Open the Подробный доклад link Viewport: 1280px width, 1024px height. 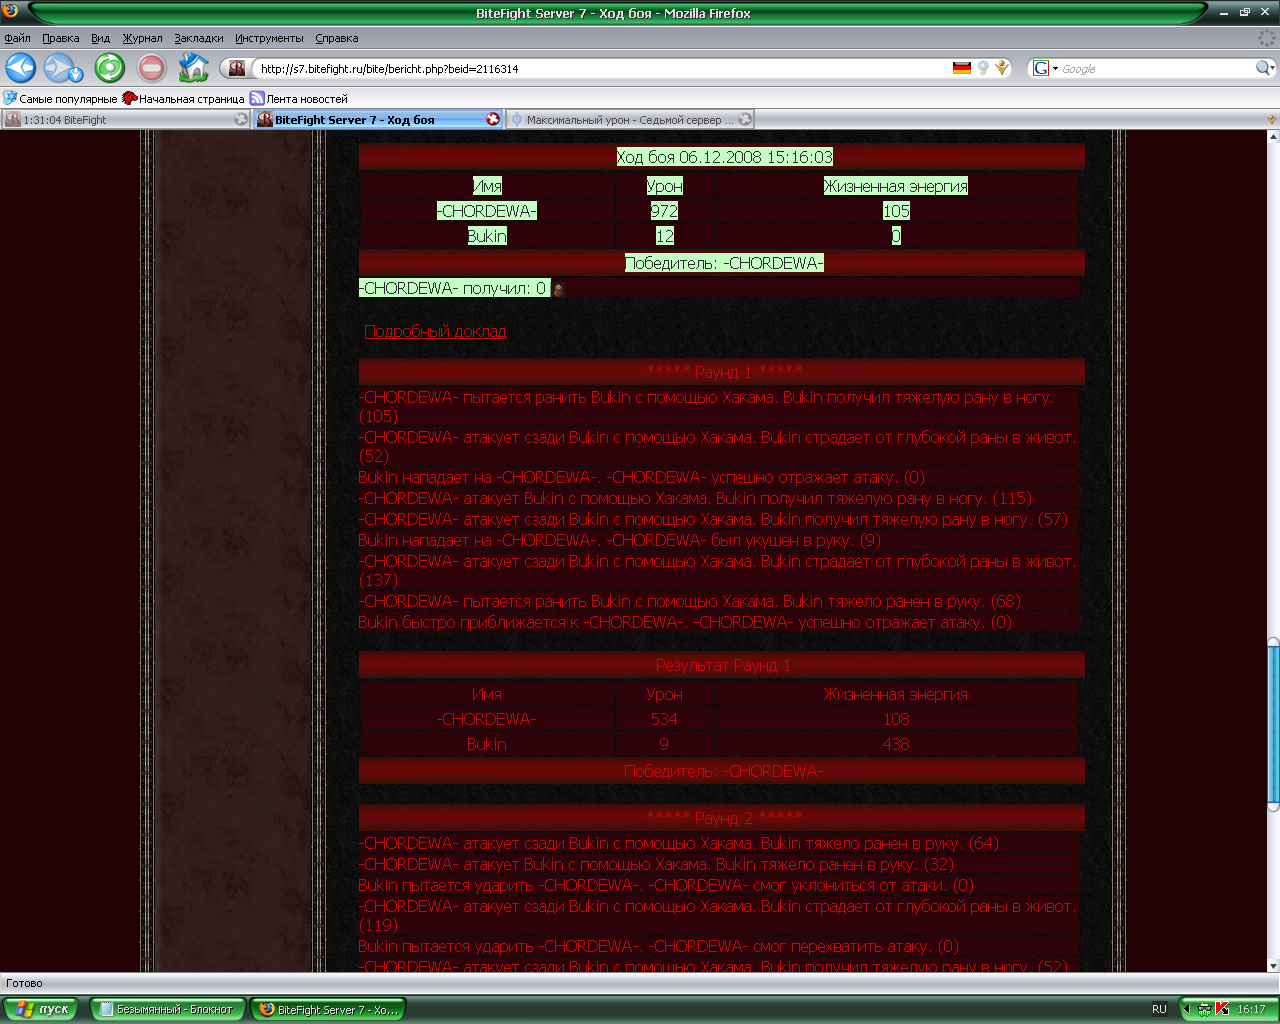point(435,331)
